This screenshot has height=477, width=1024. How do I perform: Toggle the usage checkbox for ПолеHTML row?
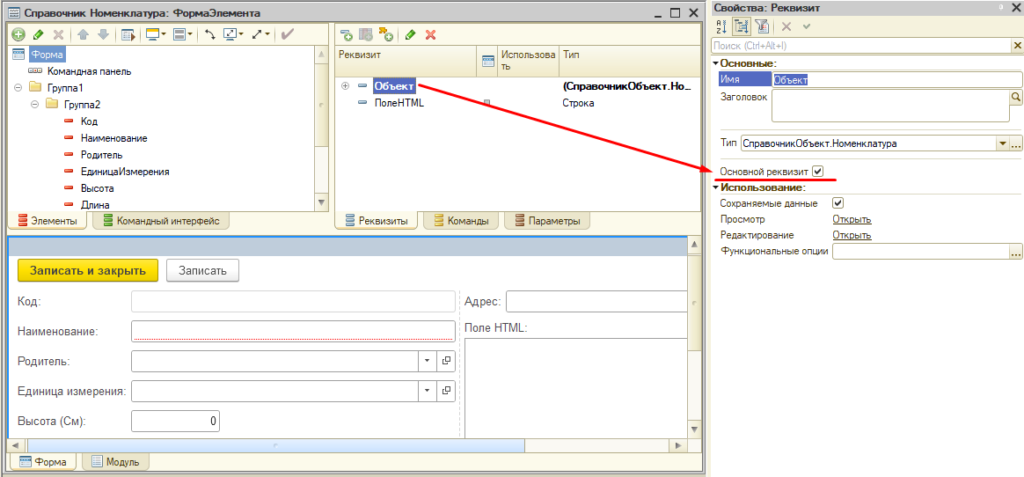point(487,103)
